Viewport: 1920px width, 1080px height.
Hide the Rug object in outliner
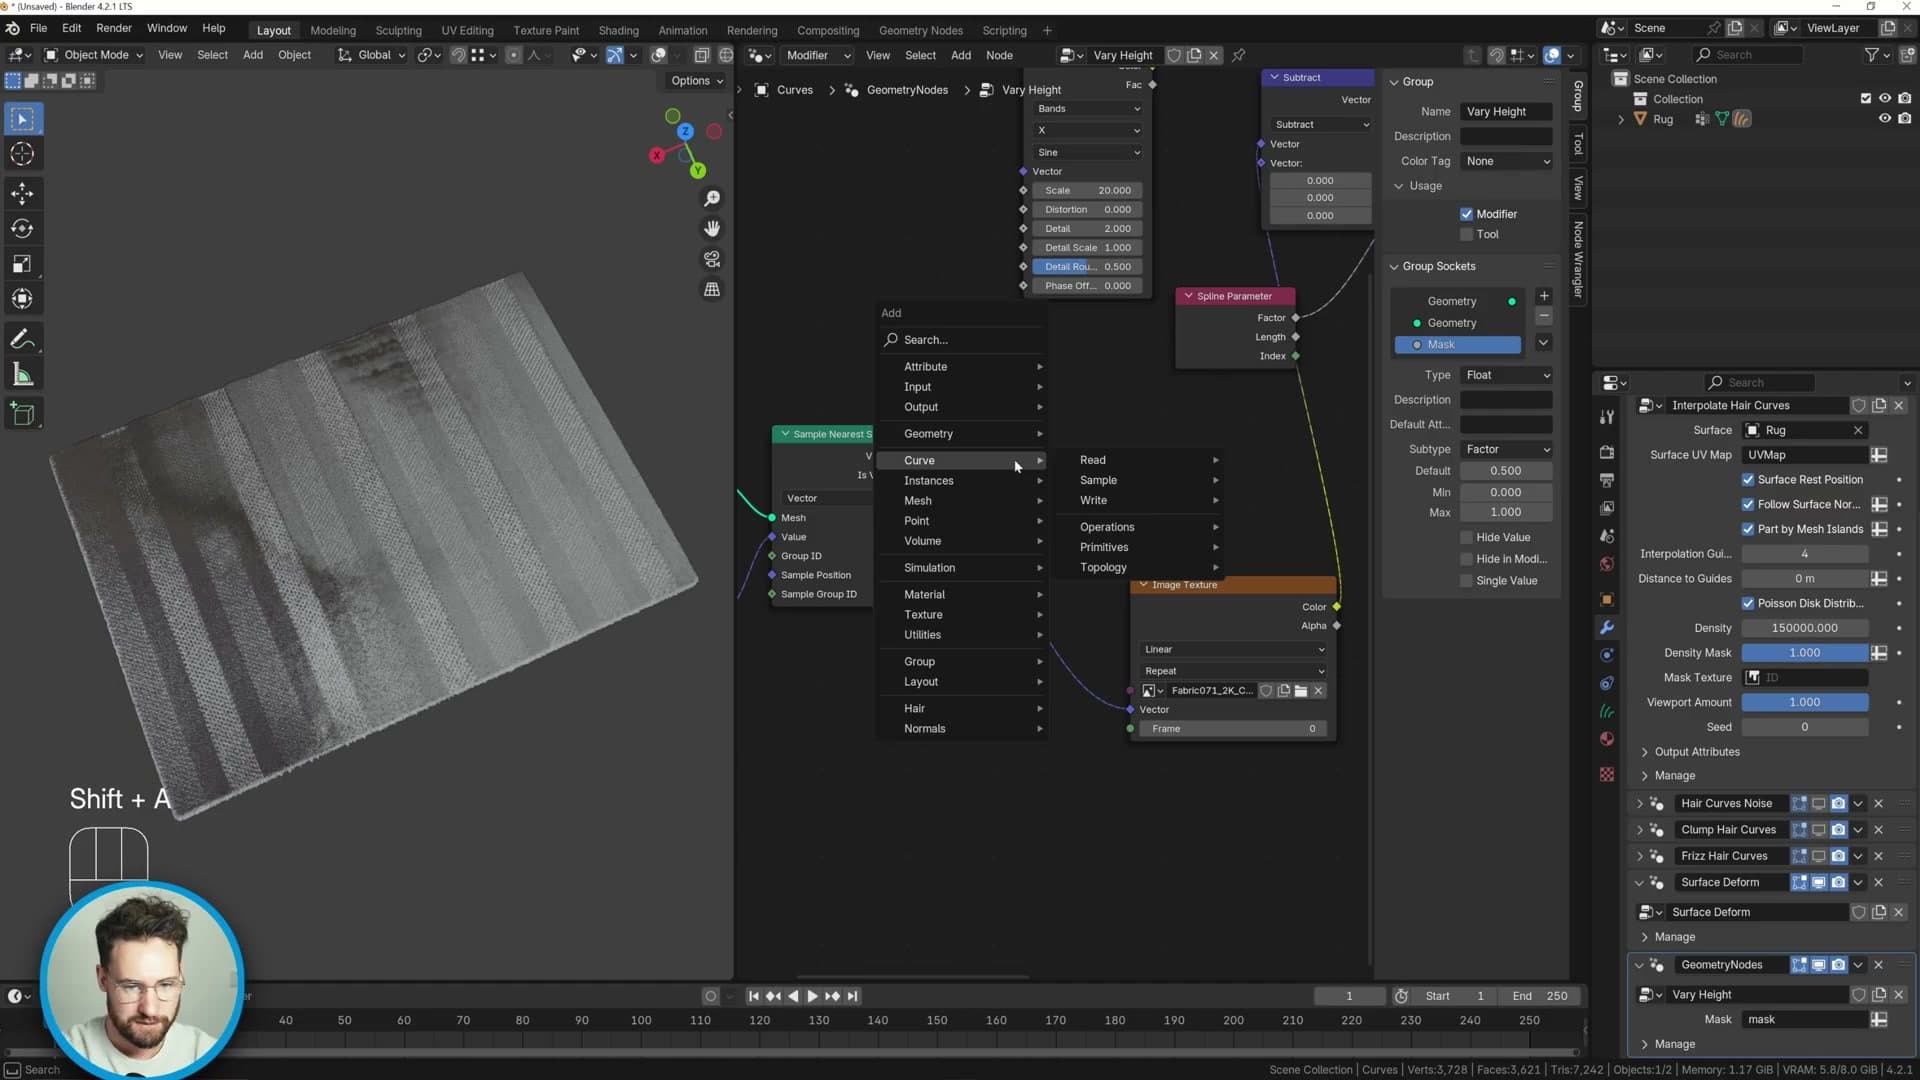coord(1884,119)
